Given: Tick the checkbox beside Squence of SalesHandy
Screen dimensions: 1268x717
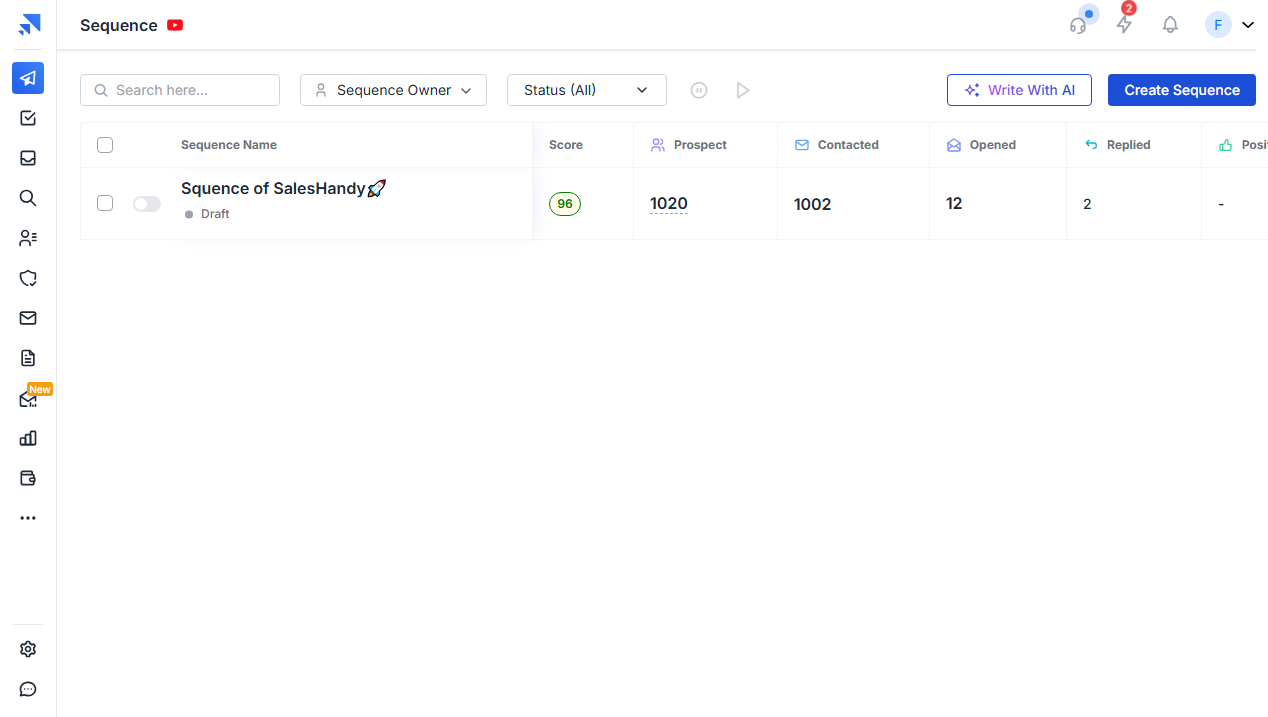Looking at the screenshot, I should (105, 203).
